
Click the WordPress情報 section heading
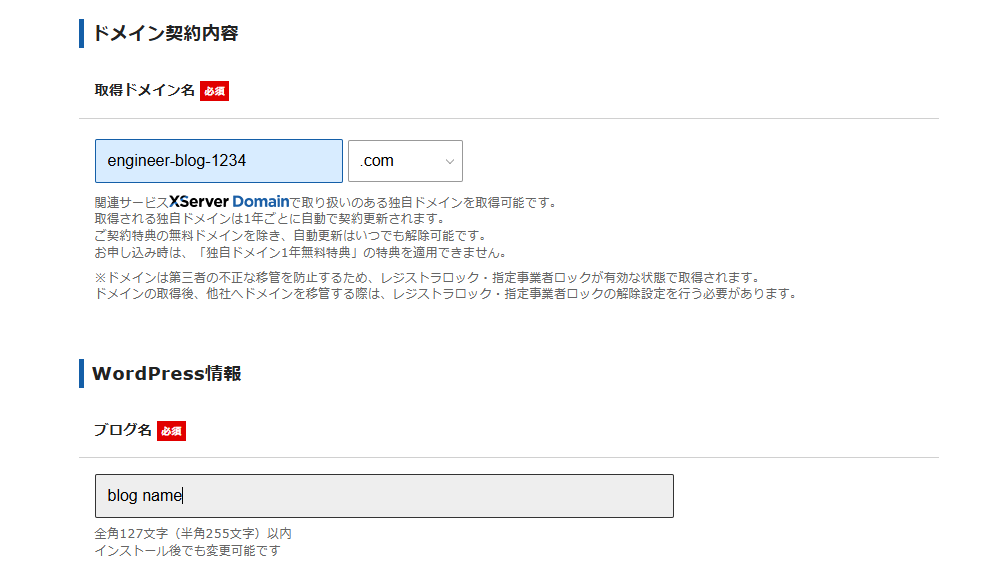coord(166,374)
